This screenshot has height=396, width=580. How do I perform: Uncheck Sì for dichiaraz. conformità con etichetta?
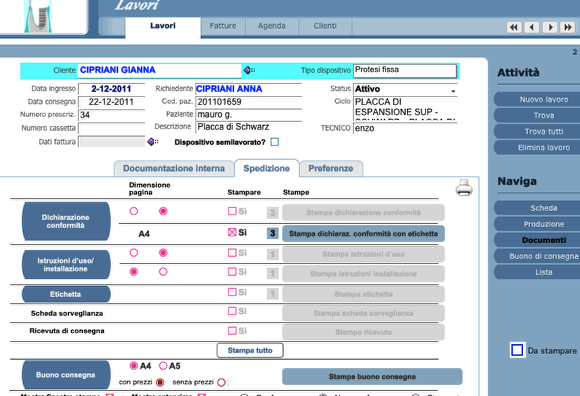(232, 232)
